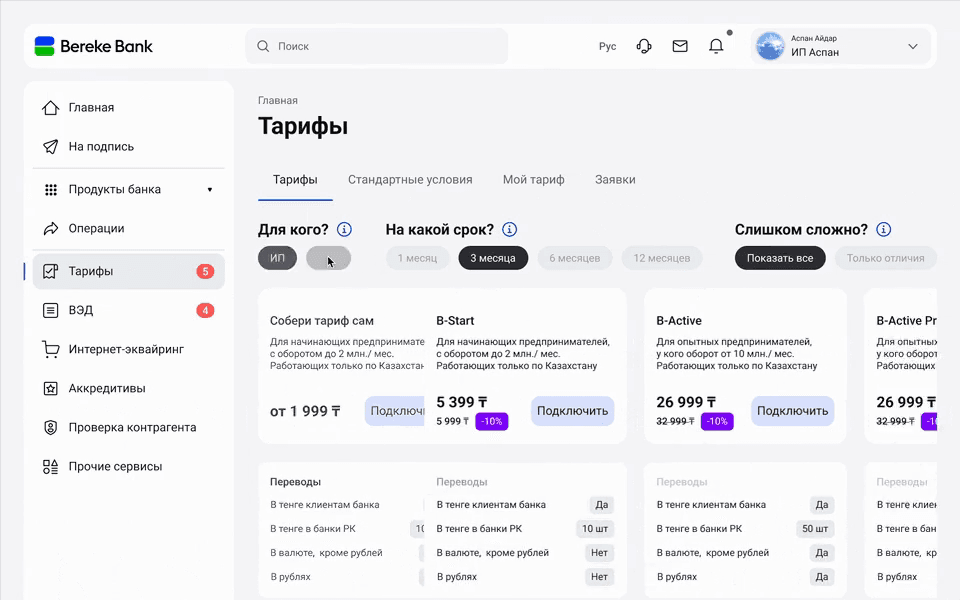
Task: Click info icon next to На какой срок?
Action: (509, 230)
